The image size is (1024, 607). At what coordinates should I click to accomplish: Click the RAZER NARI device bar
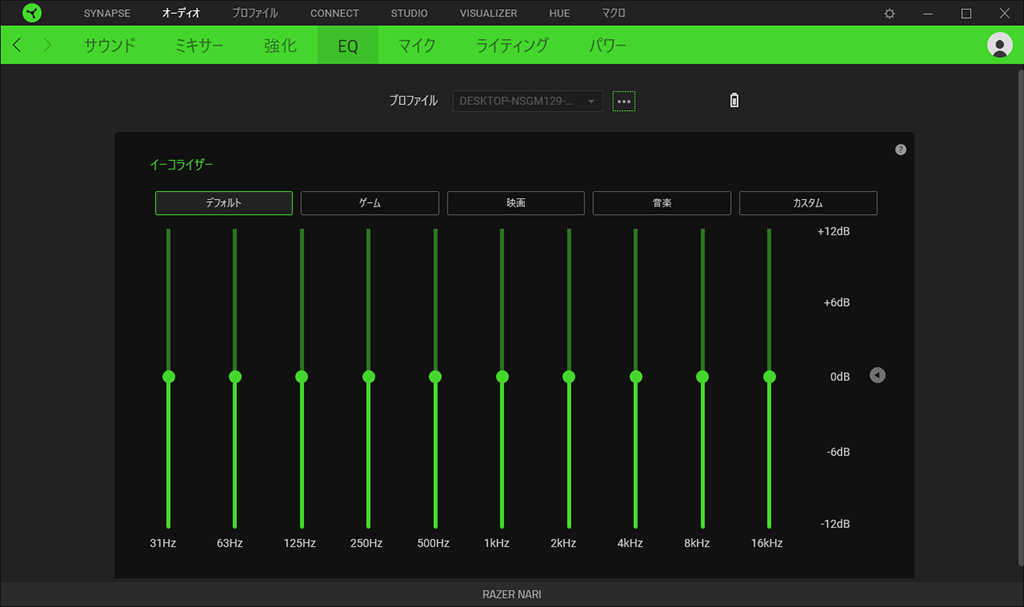coord(512,594)
